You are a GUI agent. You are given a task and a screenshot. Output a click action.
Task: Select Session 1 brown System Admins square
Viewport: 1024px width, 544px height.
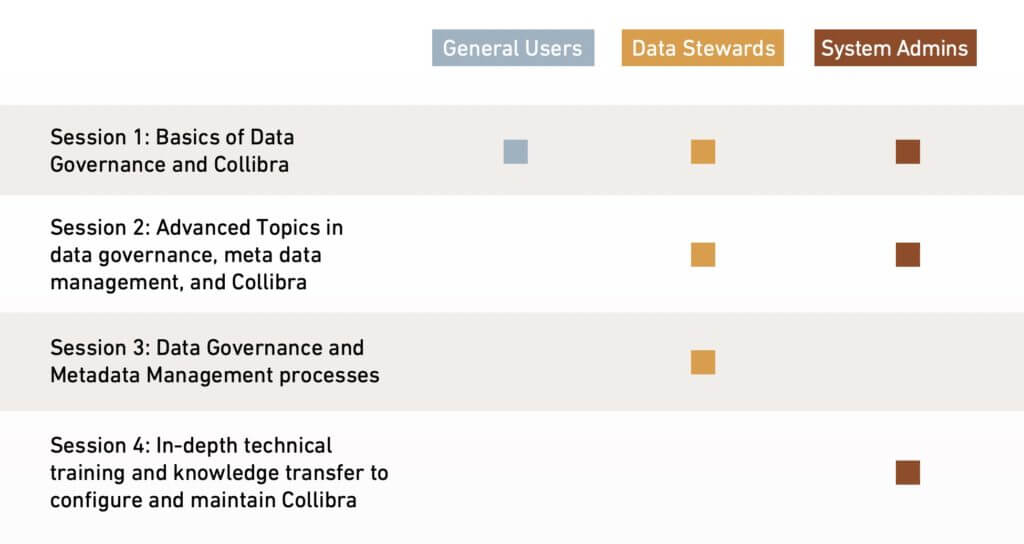pyautogui.click(x=908, y=152)
